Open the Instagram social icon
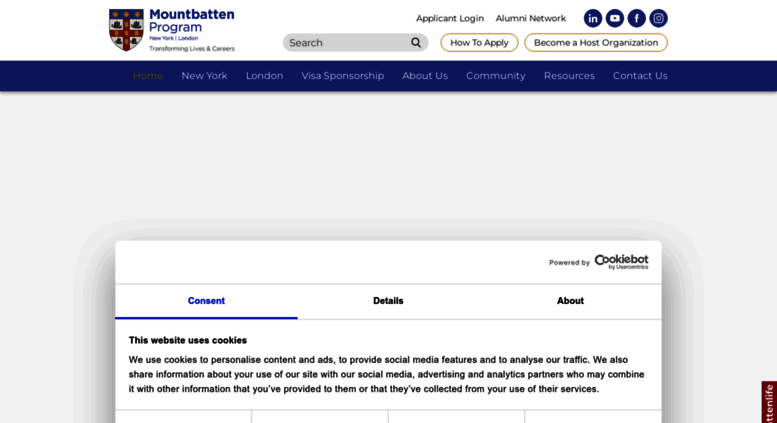 coord(658,18)
